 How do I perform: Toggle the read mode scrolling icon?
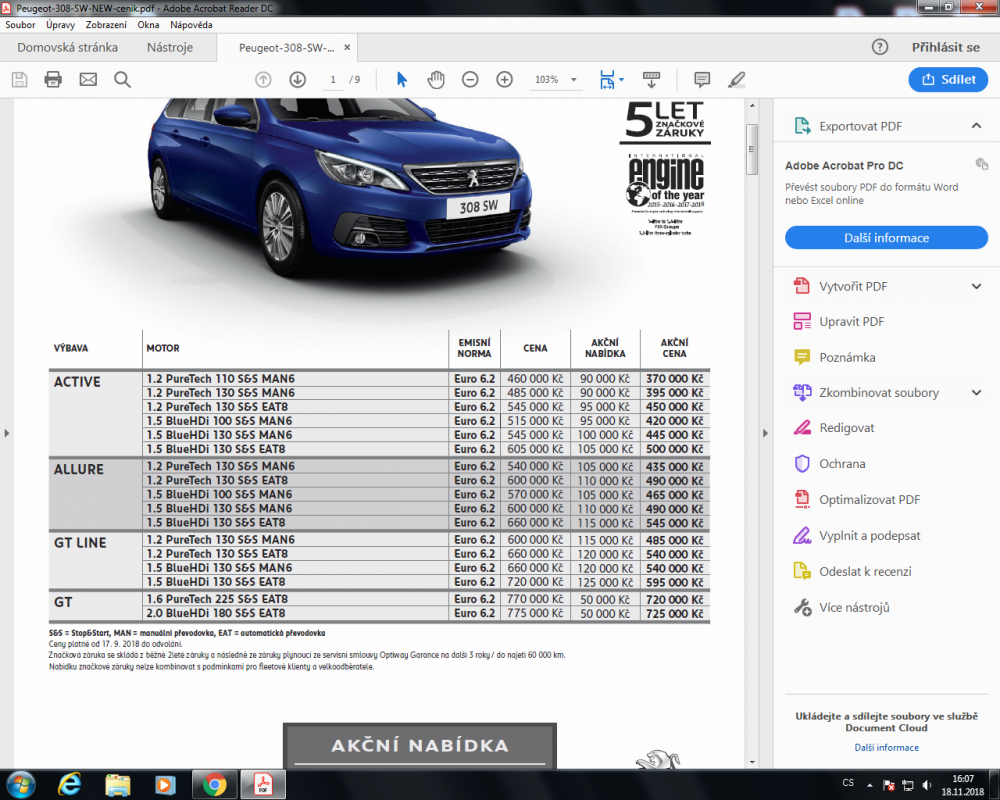point(651,80)
